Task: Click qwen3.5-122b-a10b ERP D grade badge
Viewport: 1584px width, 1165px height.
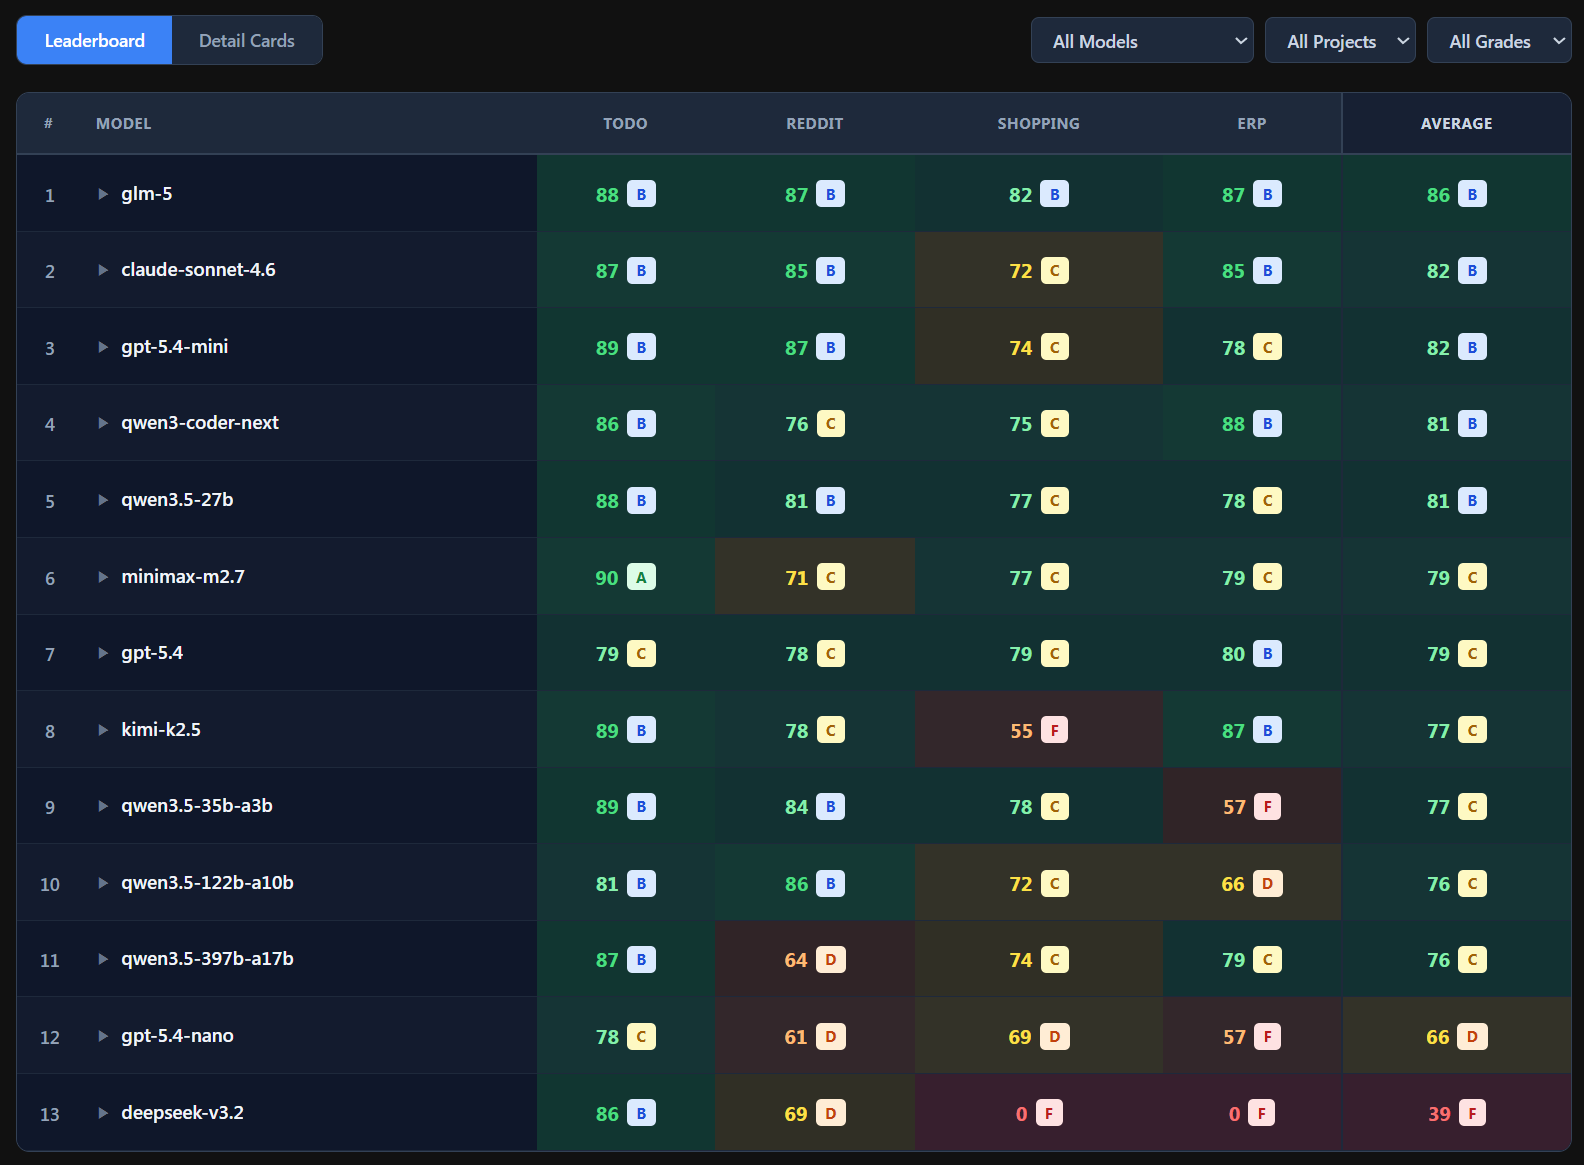Action: pos(1267,884)
